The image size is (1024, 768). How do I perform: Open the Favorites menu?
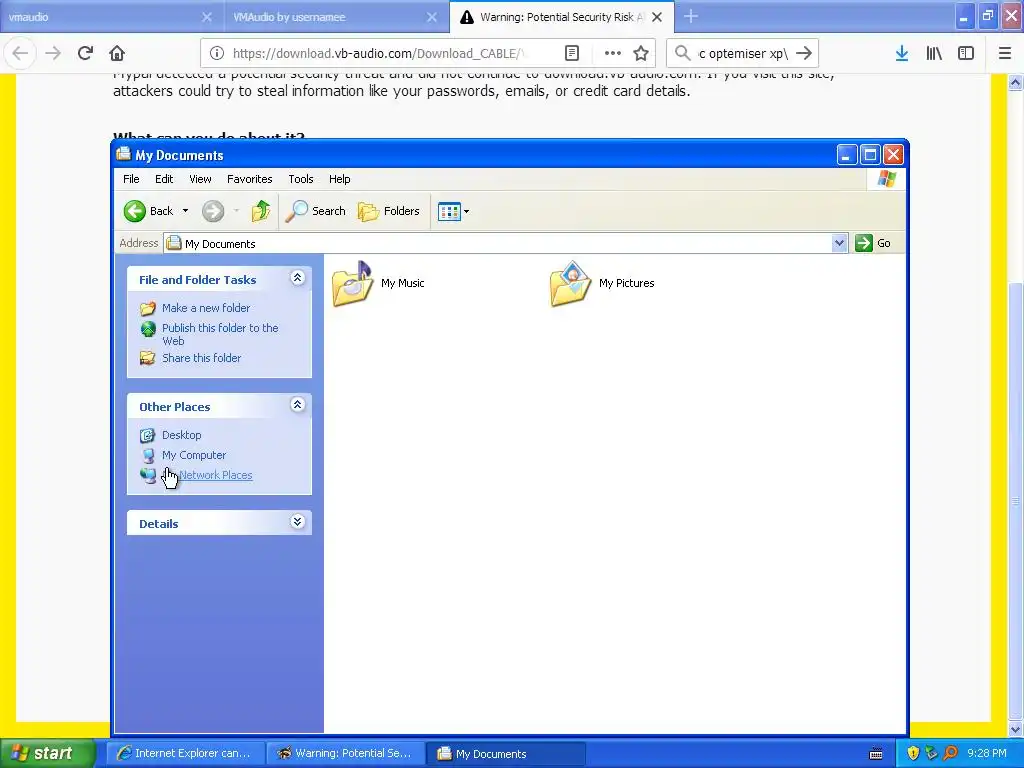(x=249, y=179)
